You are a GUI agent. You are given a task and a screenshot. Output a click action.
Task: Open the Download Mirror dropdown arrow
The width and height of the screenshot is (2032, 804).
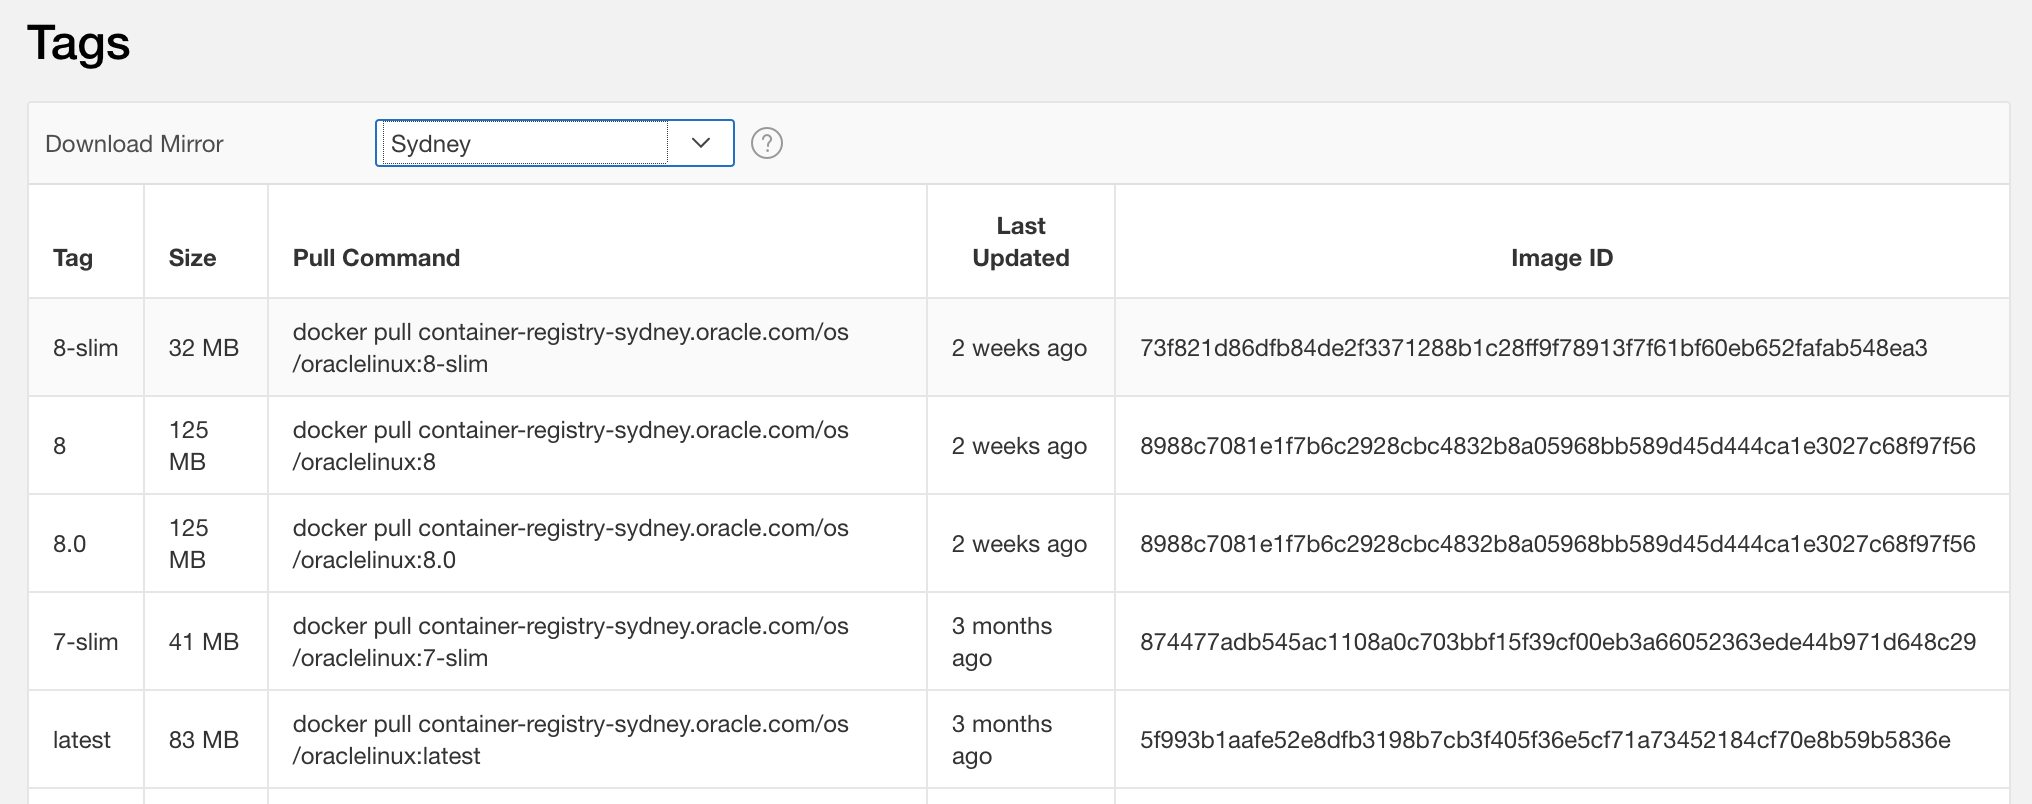[701, 143]
